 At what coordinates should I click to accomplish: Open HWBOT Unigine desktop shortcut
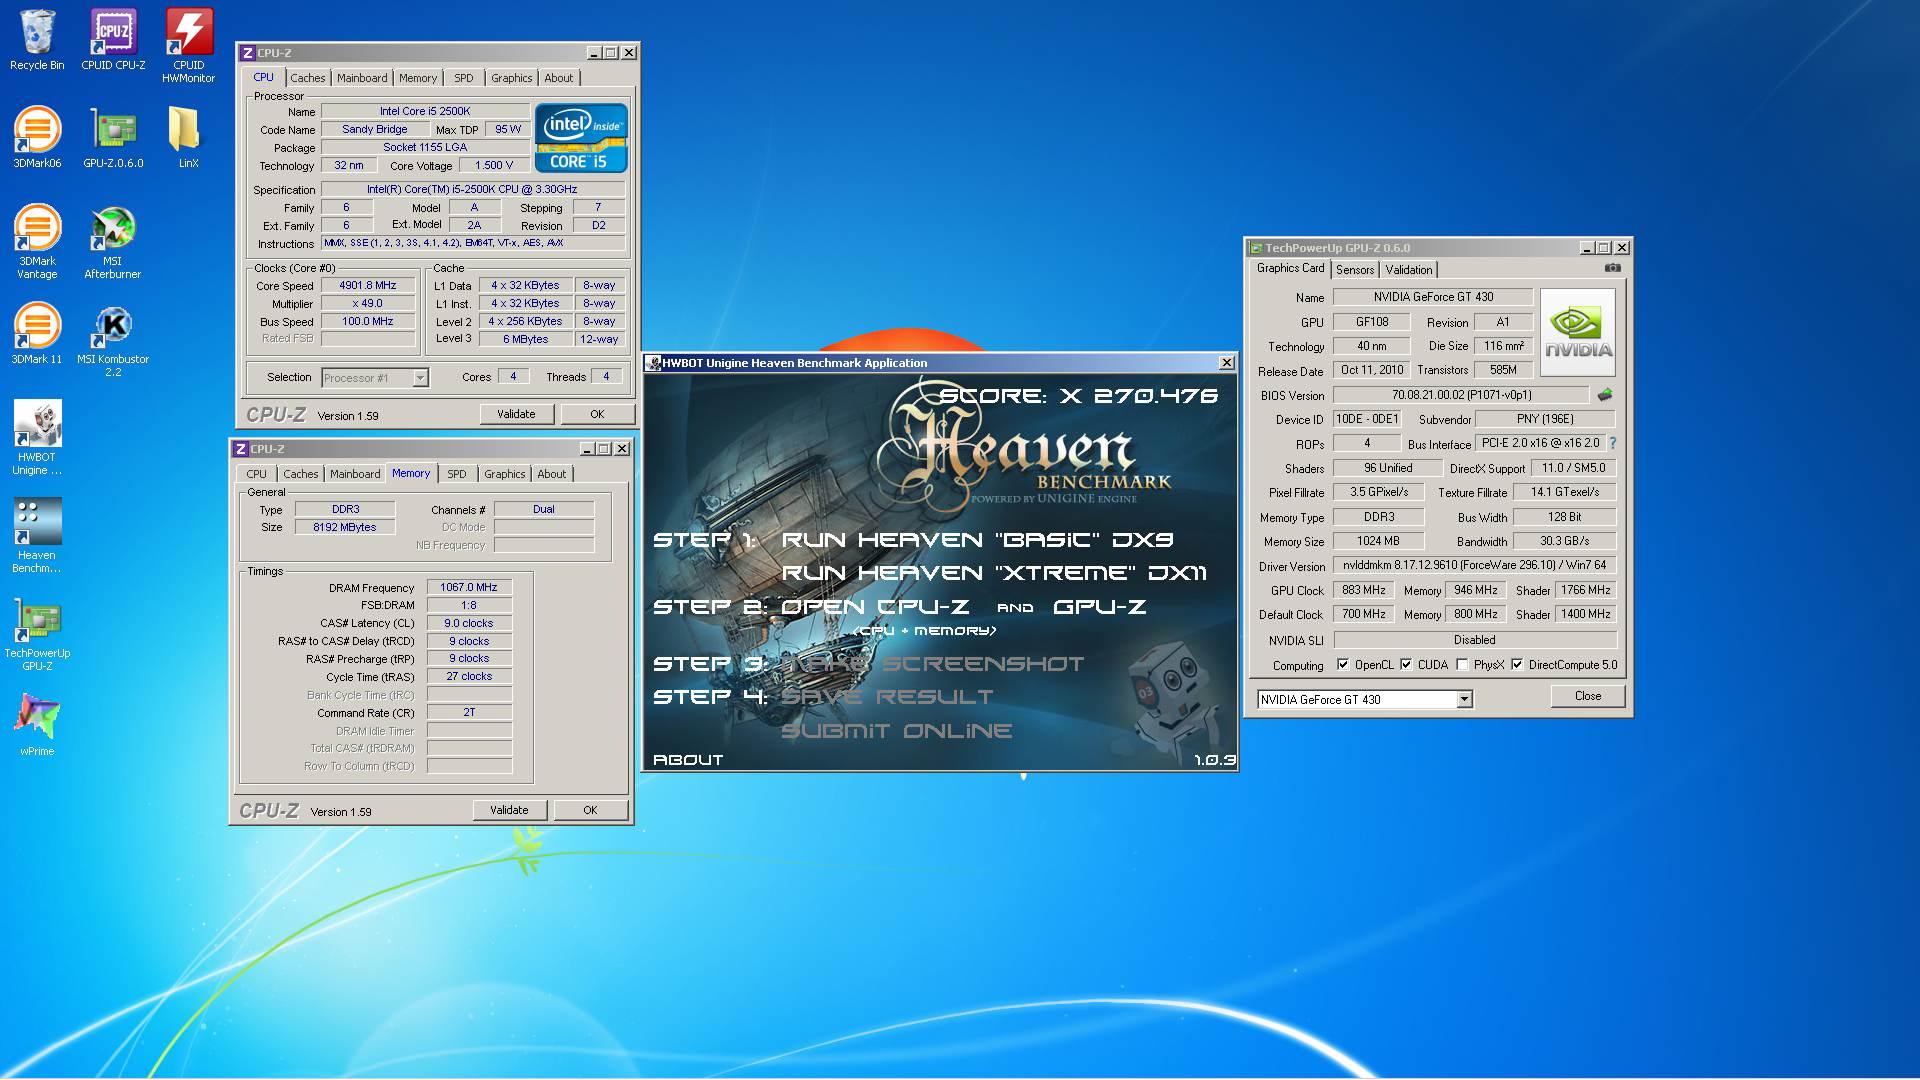[37, 438]
